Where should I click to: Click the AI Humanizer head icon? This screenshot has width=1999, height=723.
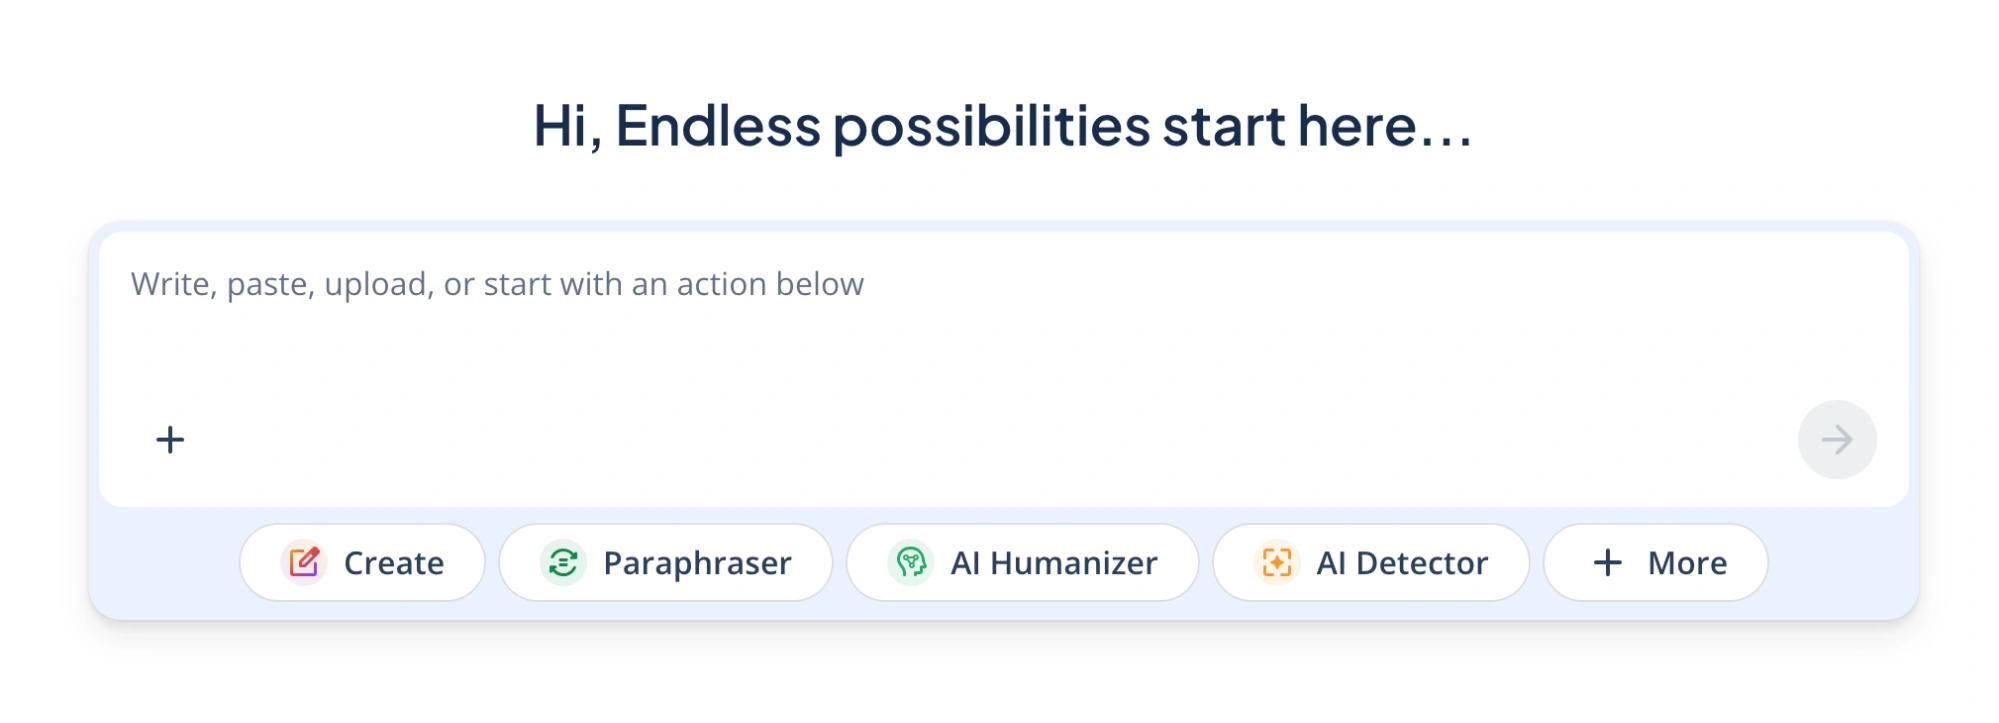coord(911,563)
